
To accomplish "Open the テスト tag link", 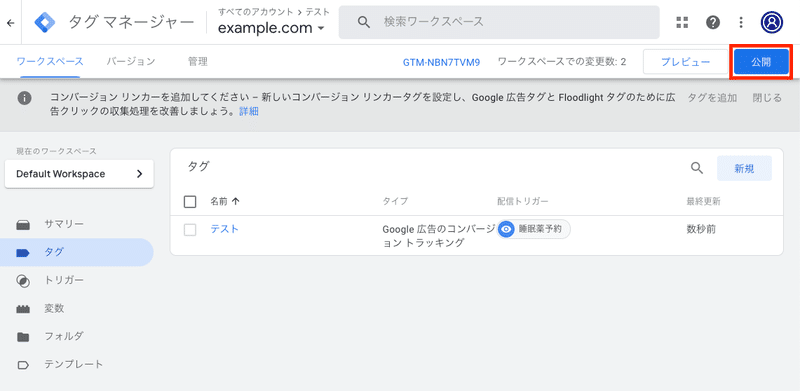I will pos(224,229).
